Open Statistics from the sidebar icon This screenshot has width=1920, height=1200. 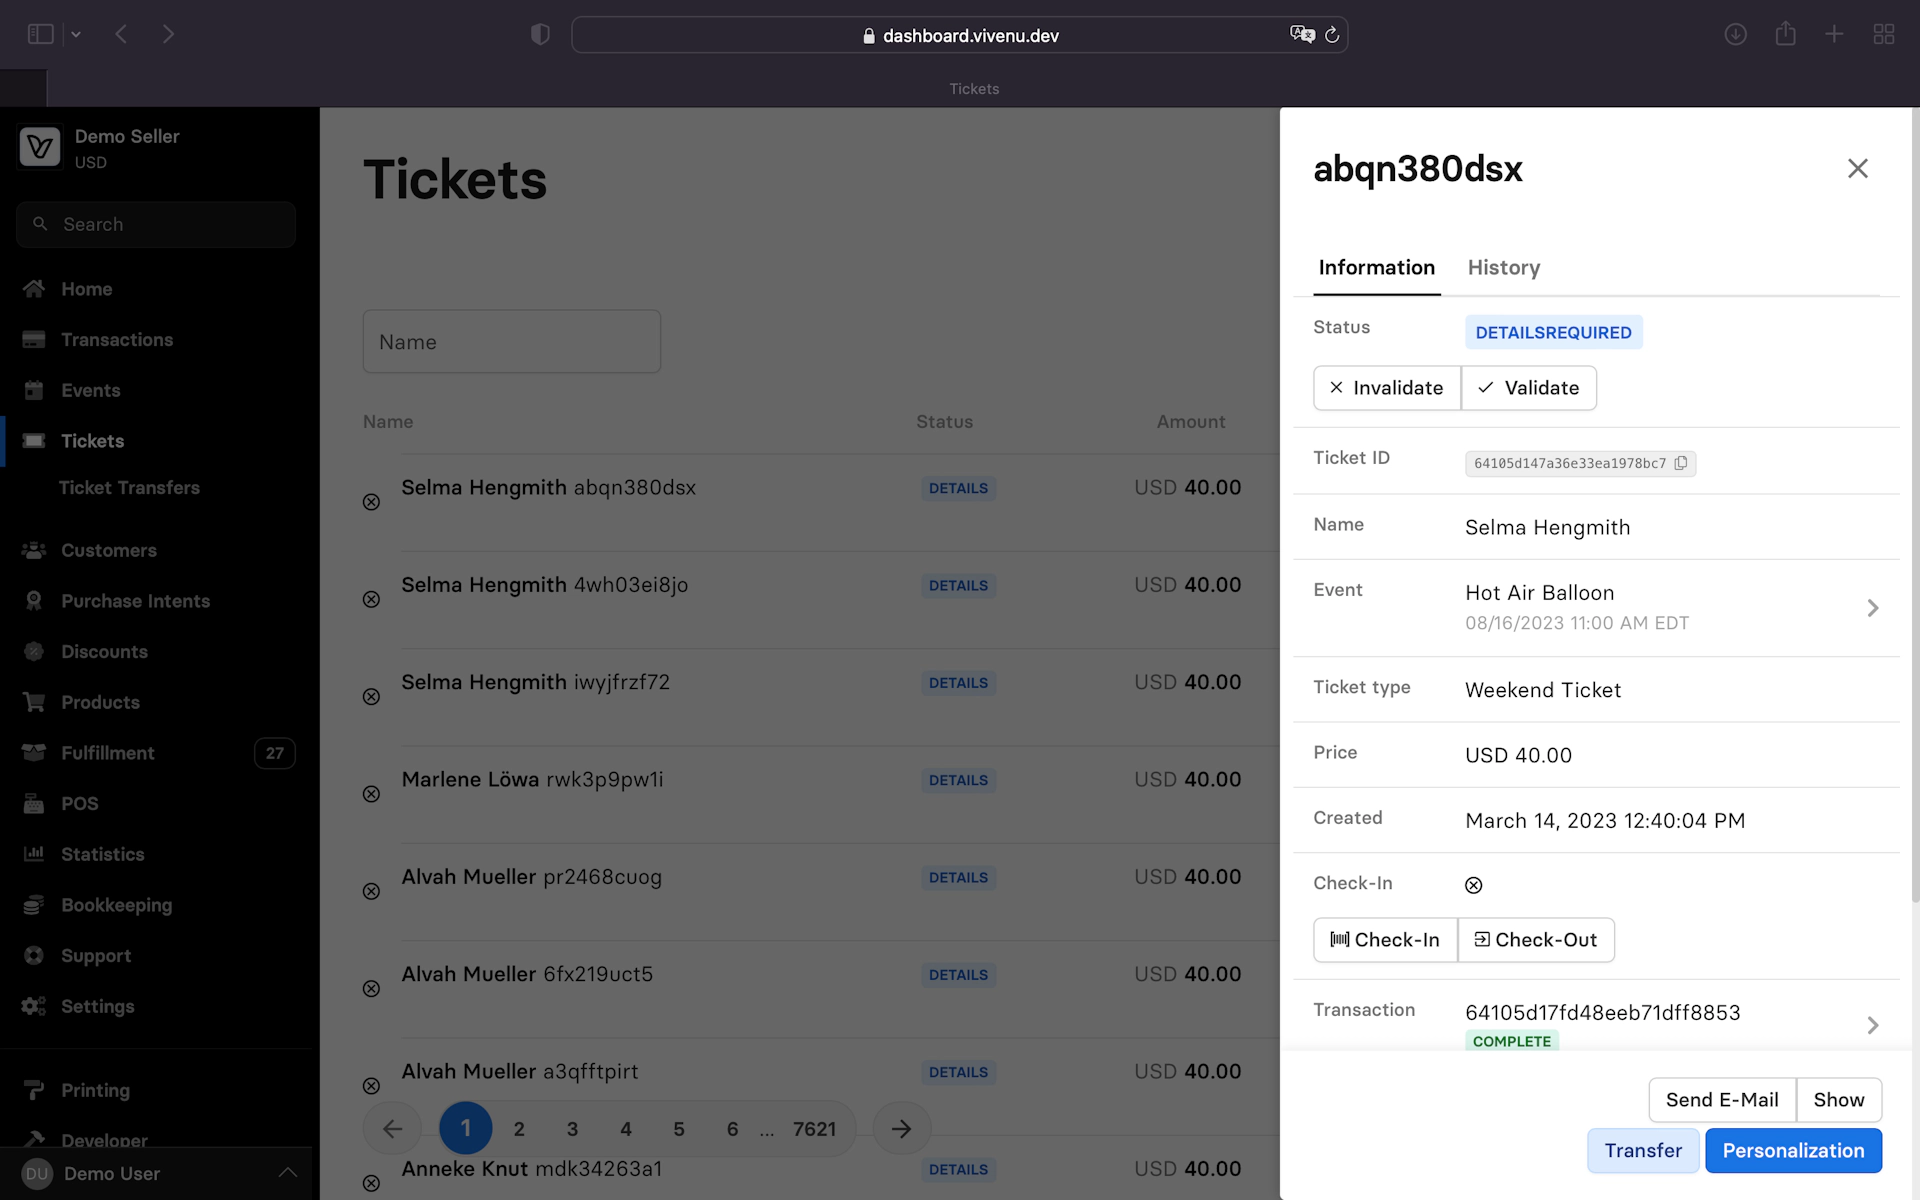click(34, 854)
